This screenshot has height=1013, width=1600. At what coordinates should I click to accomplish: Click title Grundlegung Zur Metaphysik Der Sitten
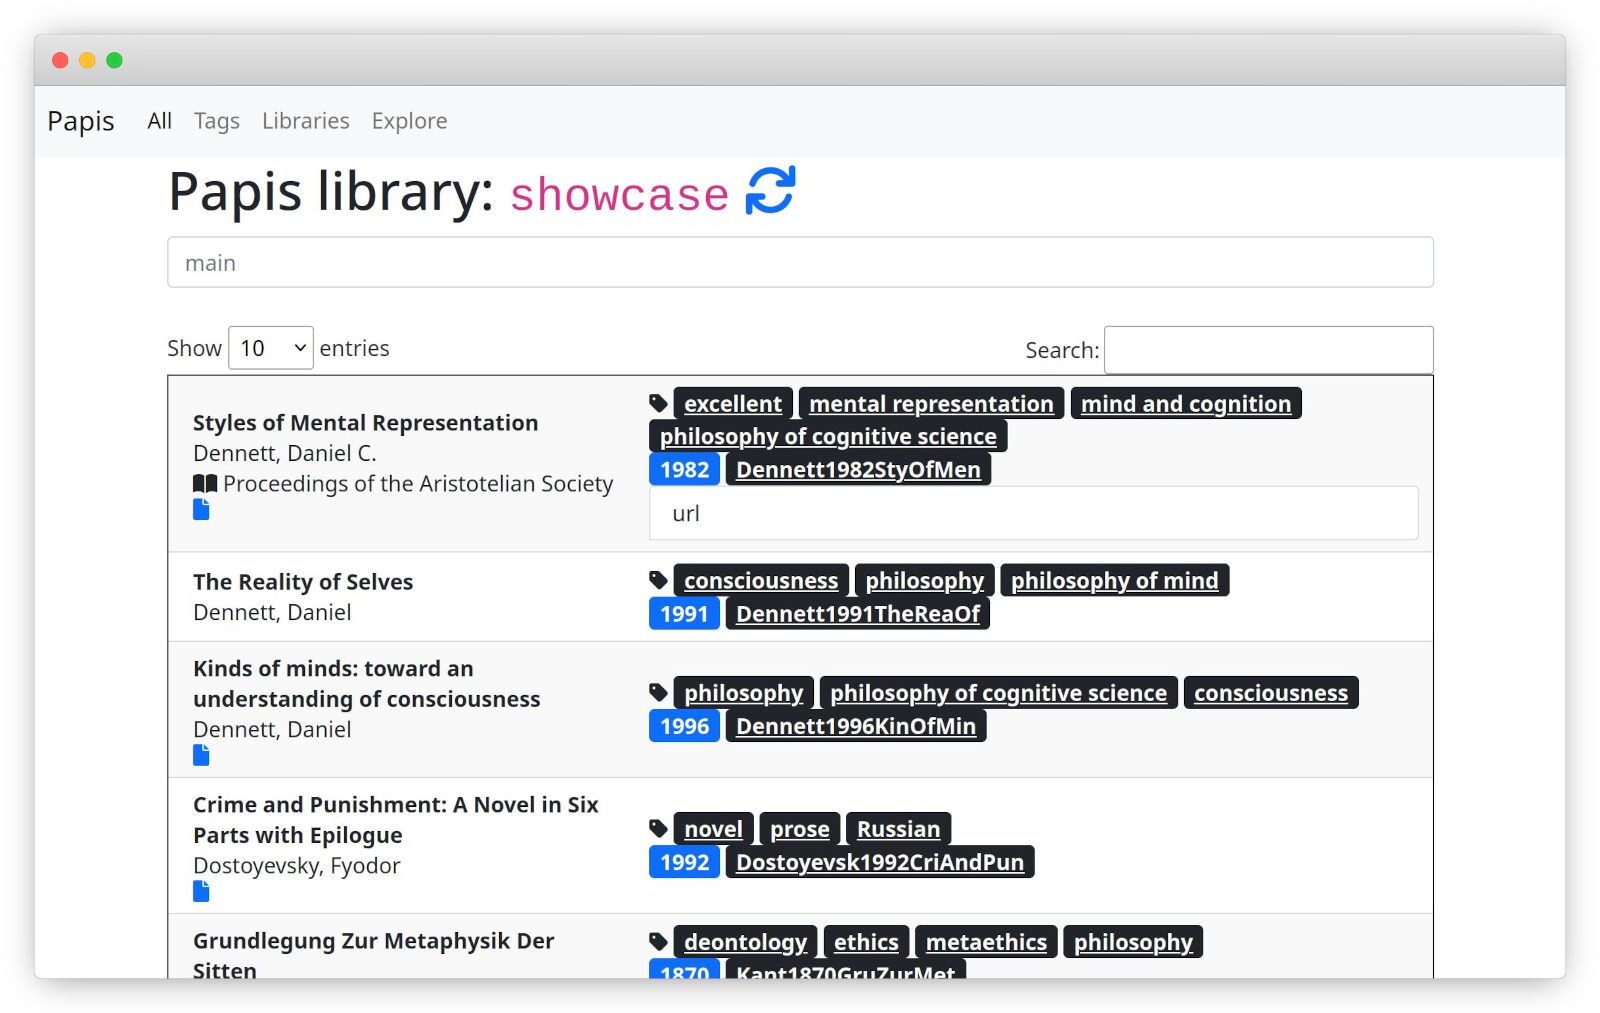coord(373,956)
